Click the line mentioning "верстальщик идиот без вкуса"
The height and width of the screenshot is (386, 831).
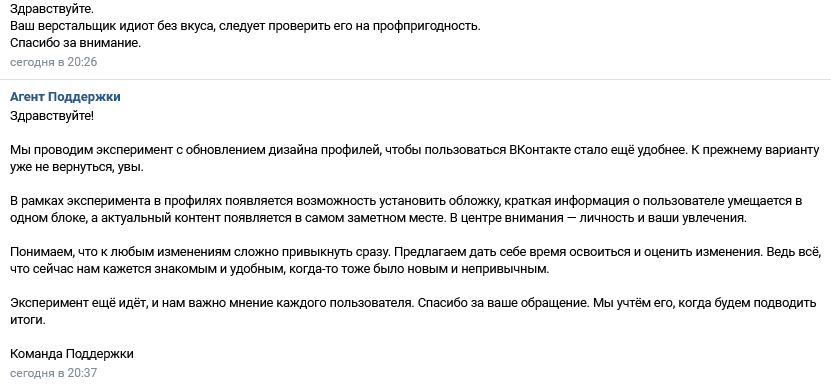(245, 26)
